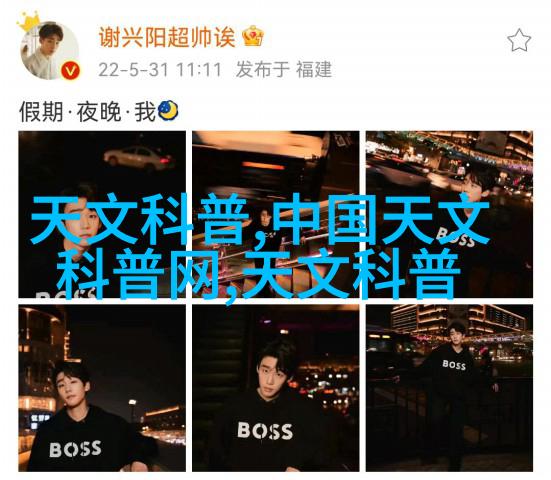Open bottom middle BOSS sweatshirt photo

pyautogui.click(x=276, y=388)
